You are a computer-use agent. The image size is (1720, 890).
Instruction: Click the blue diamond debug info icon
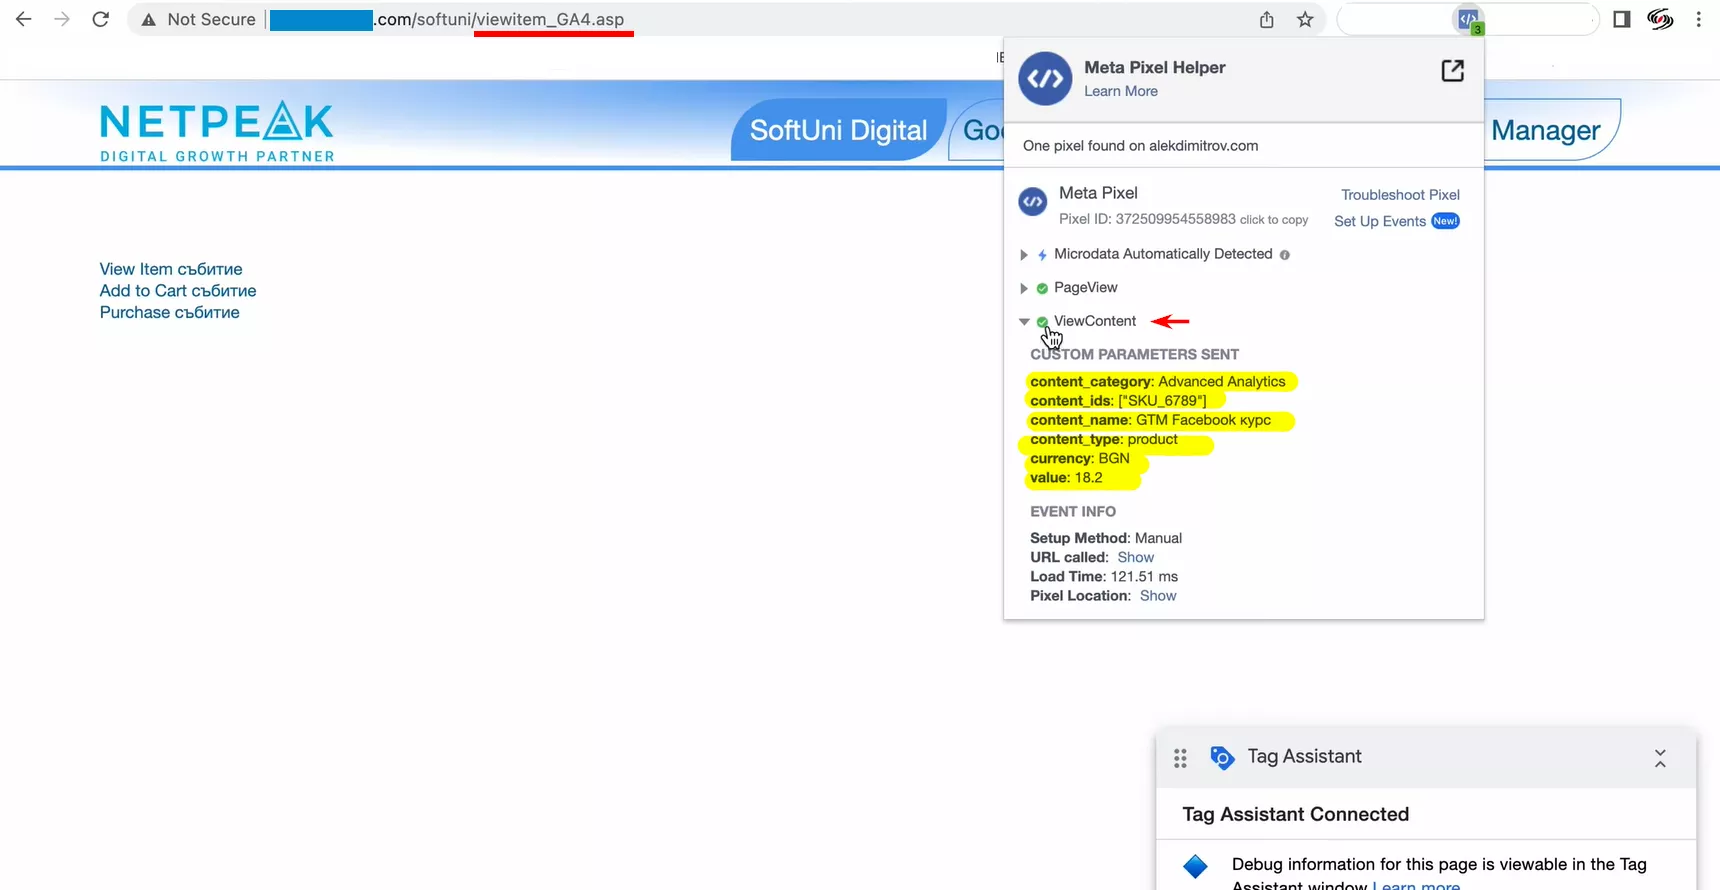point(1195,866)
